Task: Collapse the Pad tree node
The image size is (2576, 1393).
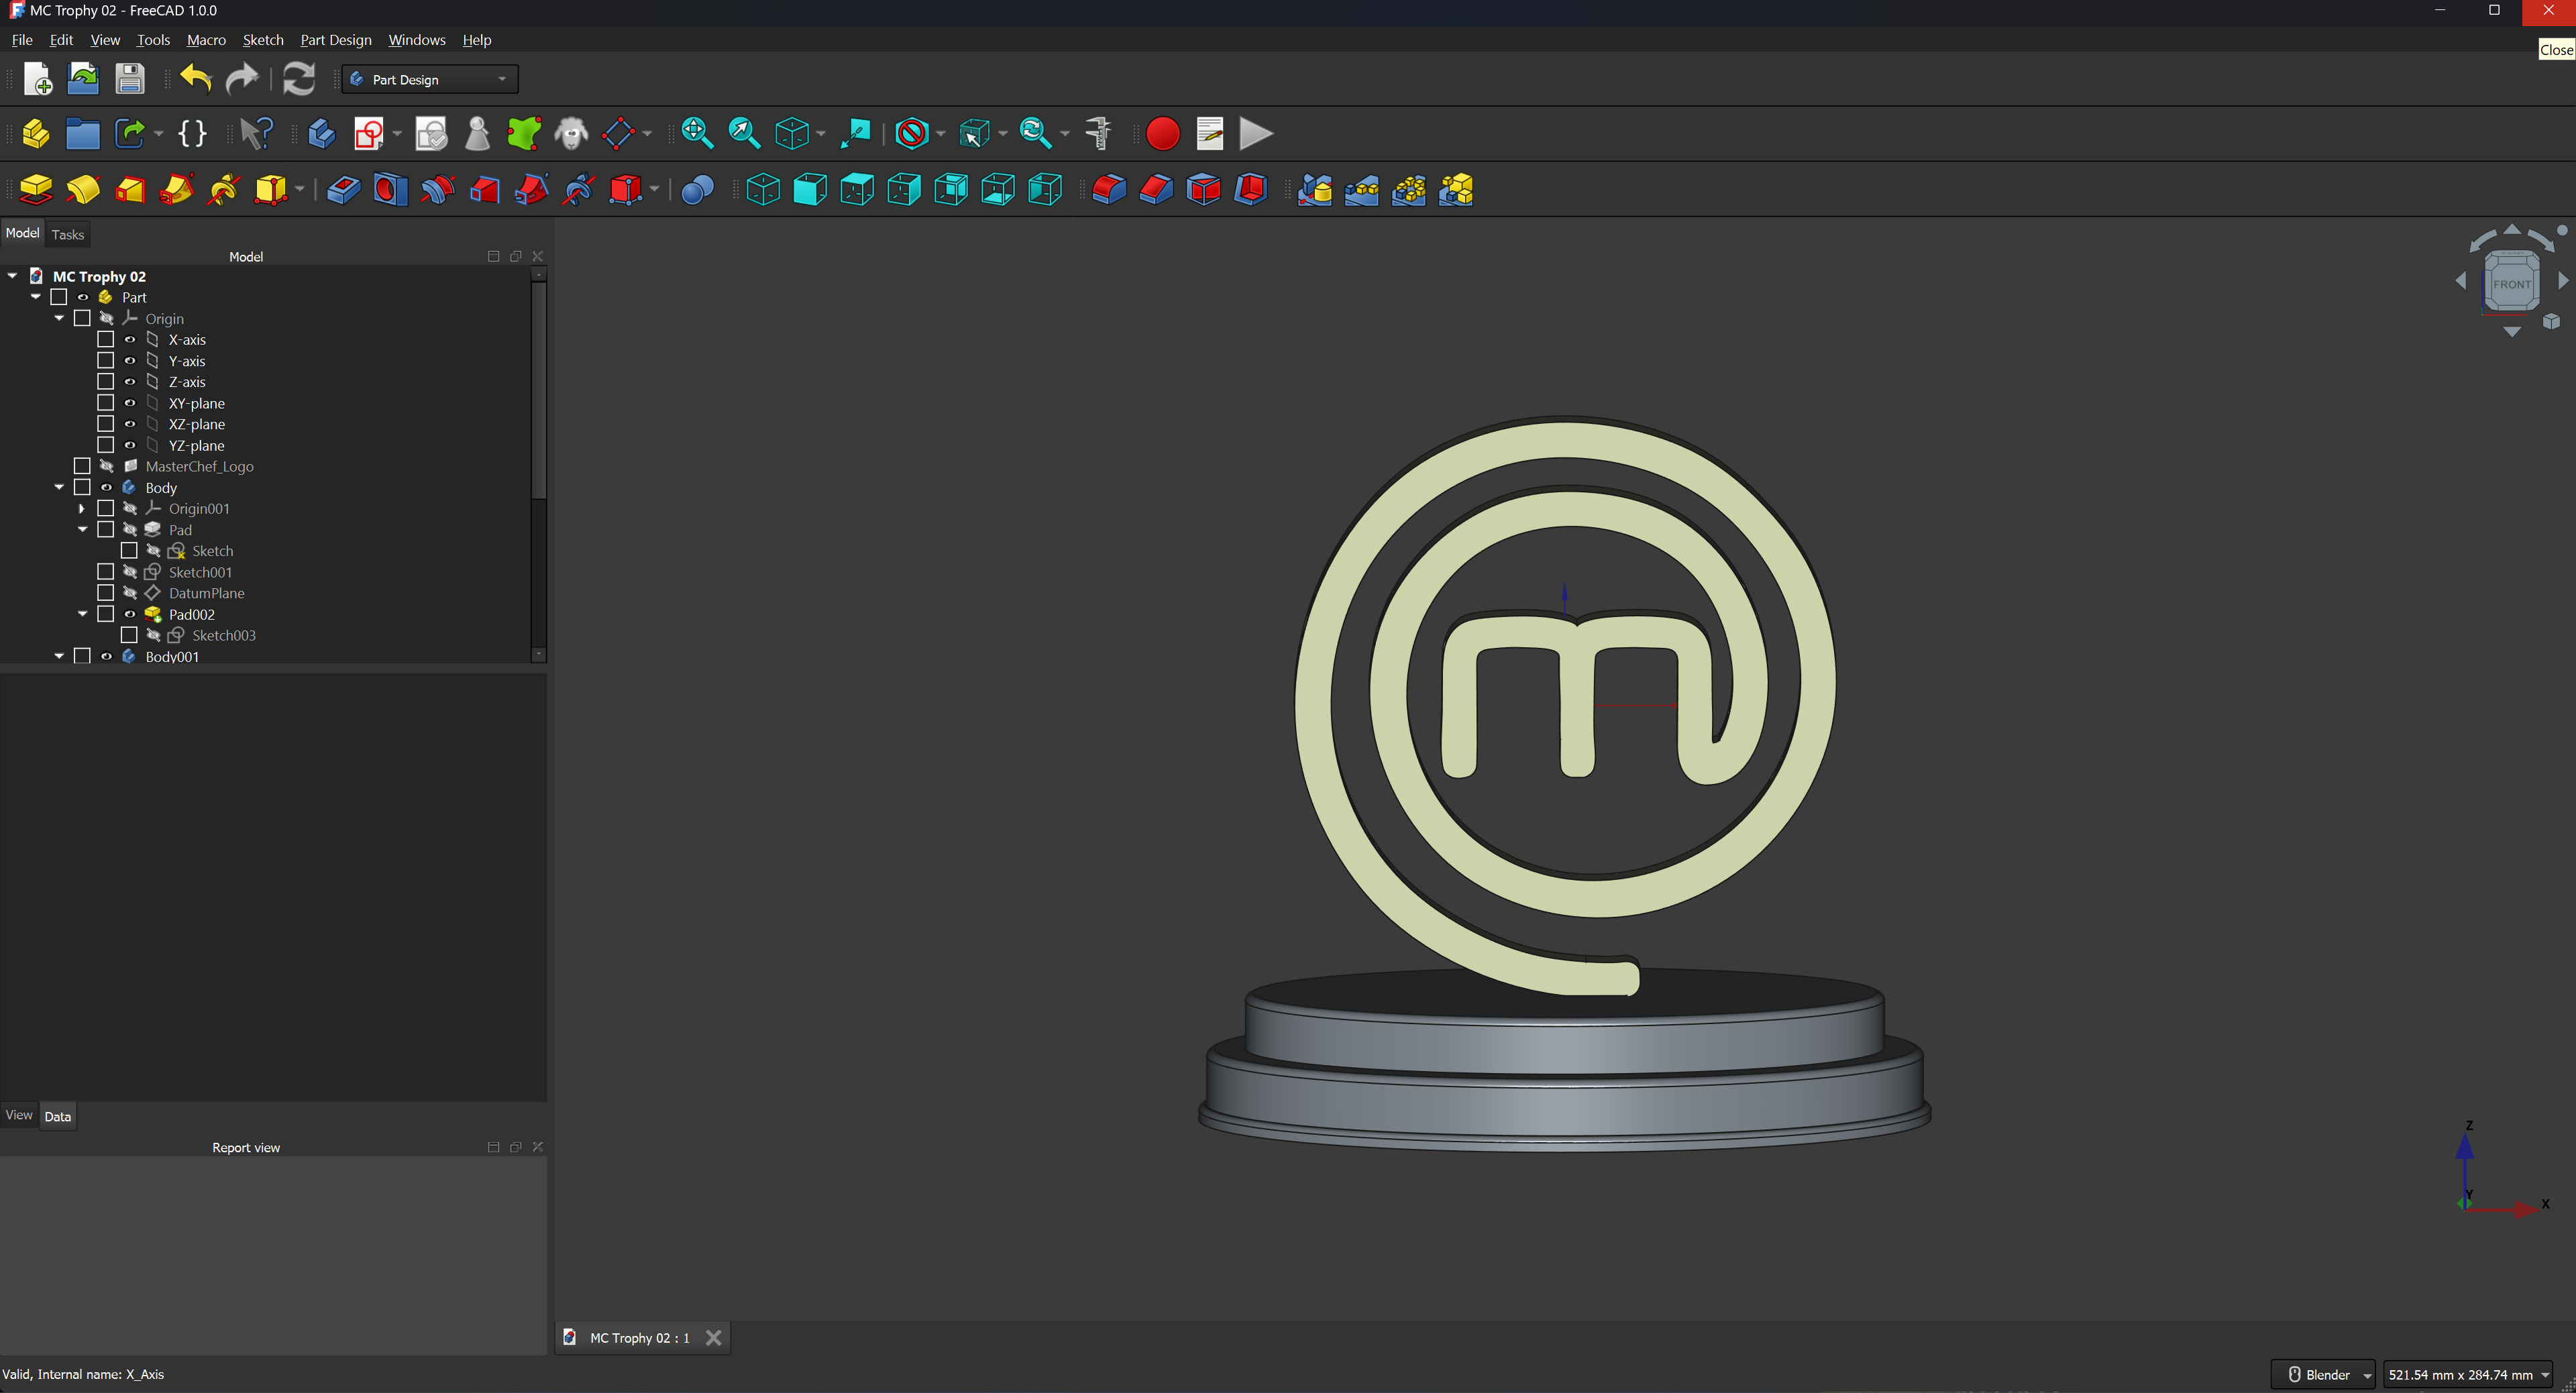Action: (82, 529)
